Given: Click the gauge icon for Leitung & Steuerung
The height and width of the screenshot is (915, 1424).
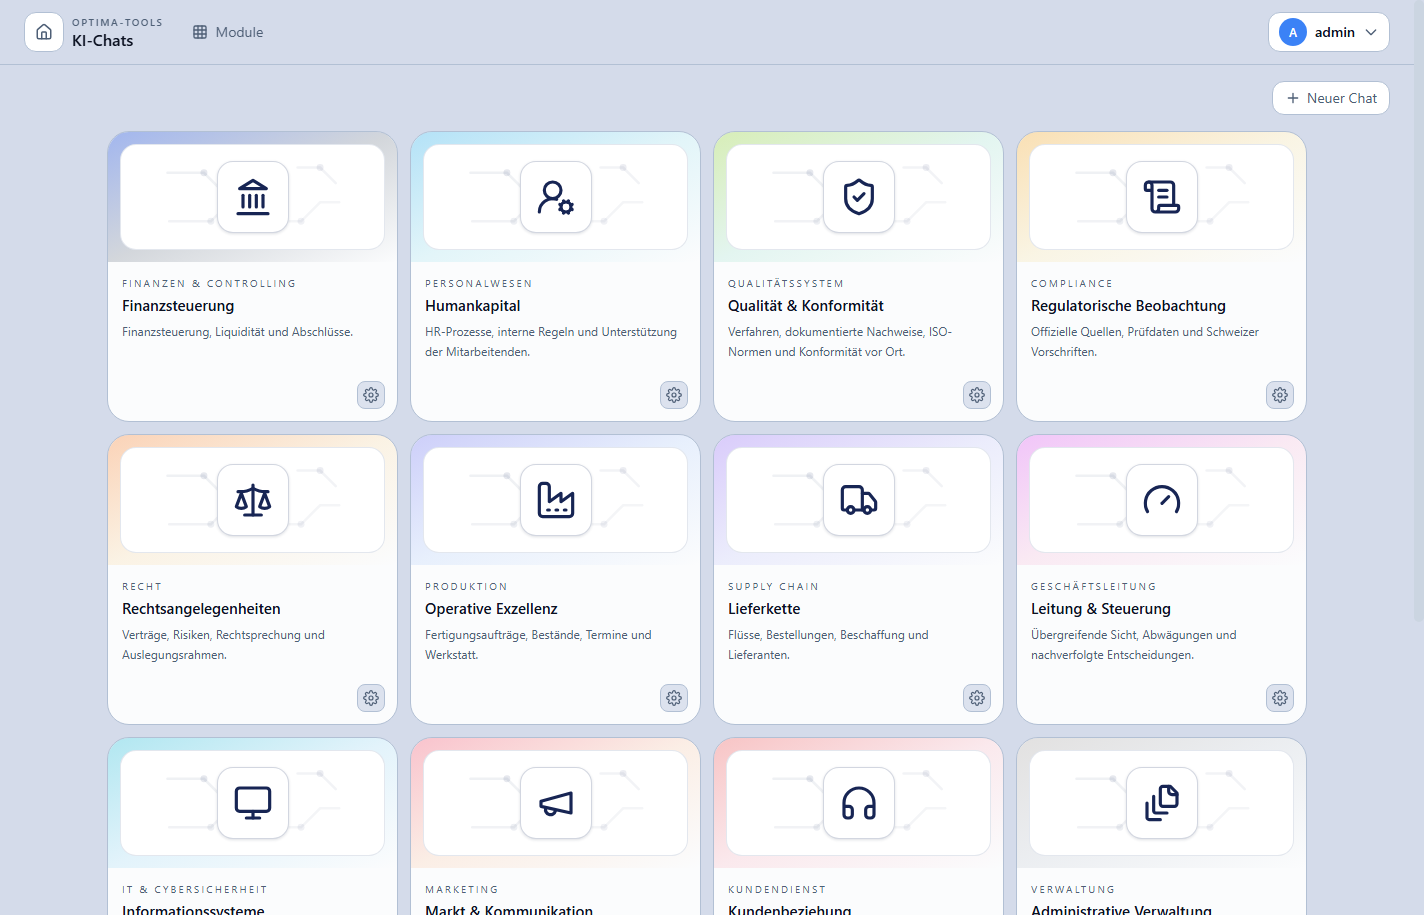Looking at the screenshot, I should tap(1162, 500).
